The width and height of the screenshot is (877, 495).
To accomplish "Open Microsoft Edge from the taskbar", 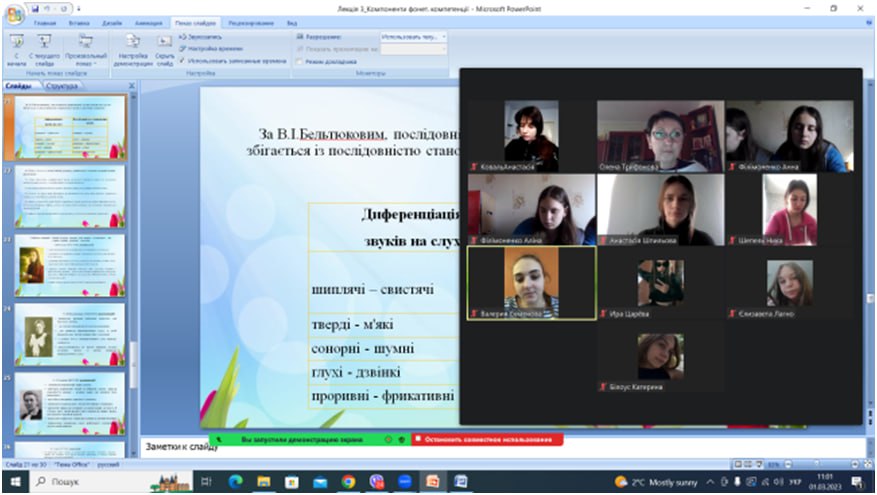I will (236, 482).
